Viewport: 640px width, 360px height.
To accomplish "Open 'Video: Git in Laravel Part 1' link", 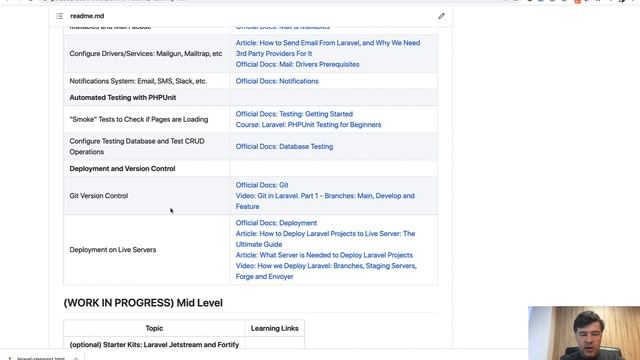I will tap(325, 201).
